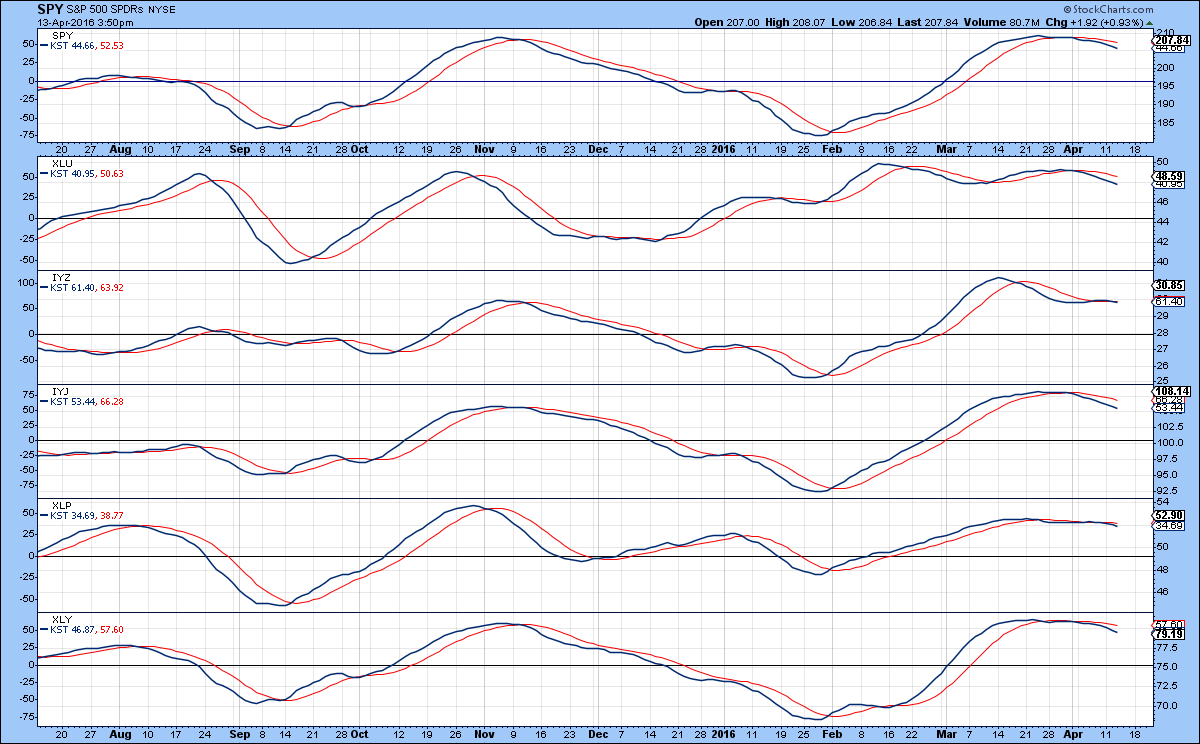The height and width of the screenshot is (744, 1200).
Task: Click the 52.90 price tag in XLP panel
Action: 1169,515
